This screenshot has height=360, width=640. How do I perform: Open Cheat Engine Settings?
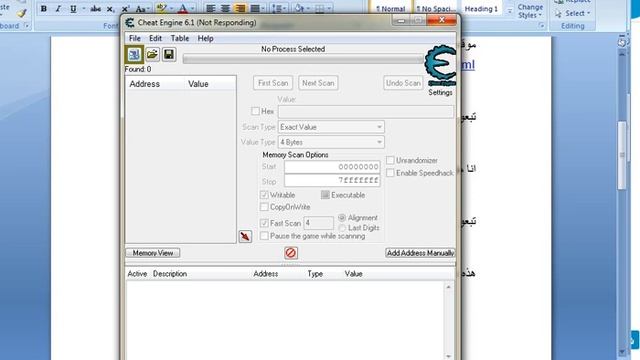[x=440, y=93]
